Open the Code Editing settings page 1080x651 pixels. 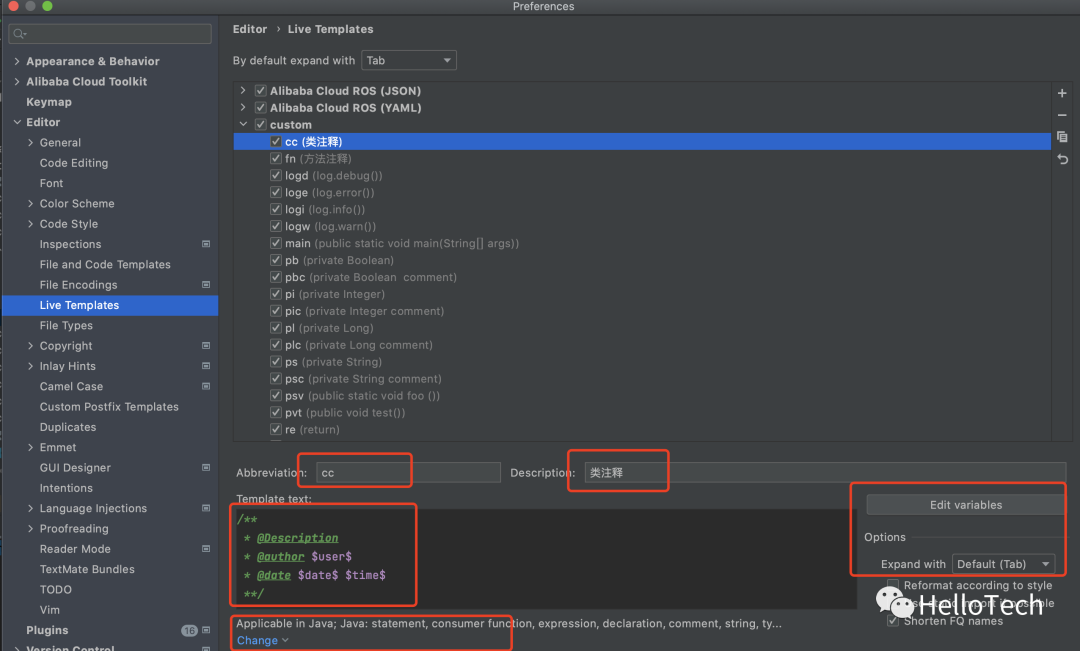coord(74,163)
